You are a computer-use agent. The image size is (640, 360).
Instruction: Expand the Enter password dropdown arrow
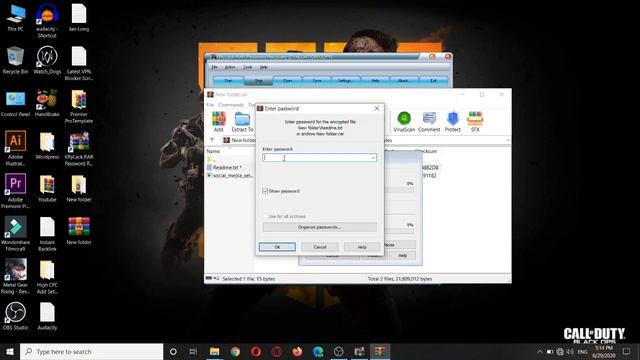[373, 158]
